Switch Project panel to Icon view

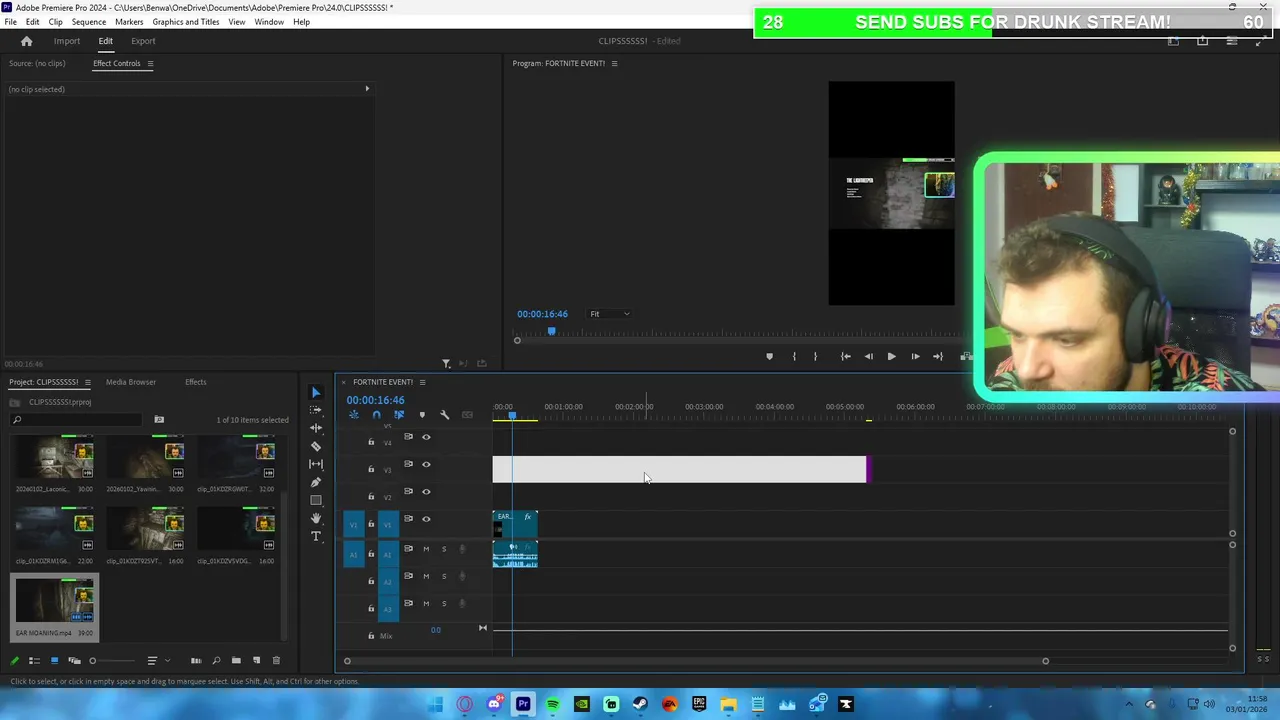(x=54, y=660)
